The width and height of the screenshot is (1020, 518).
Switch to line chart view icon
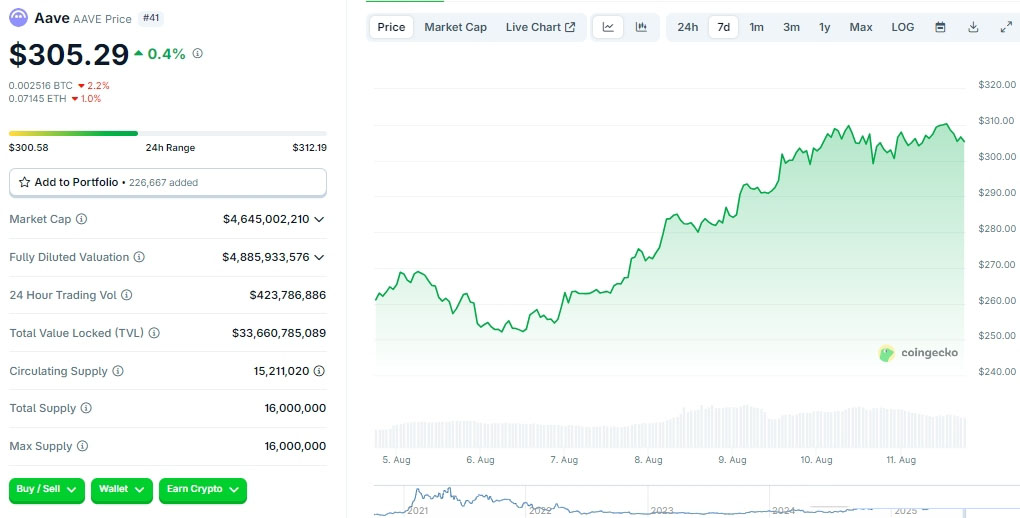click(x=608, y=27)
